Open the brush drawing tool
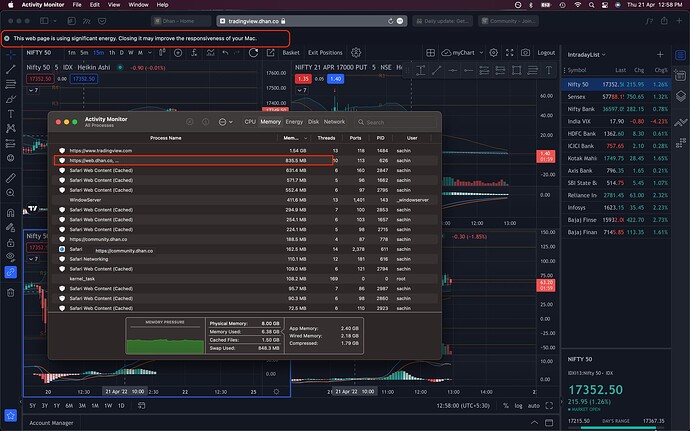Viewport: 690px width, 431px height. [11, 99]
